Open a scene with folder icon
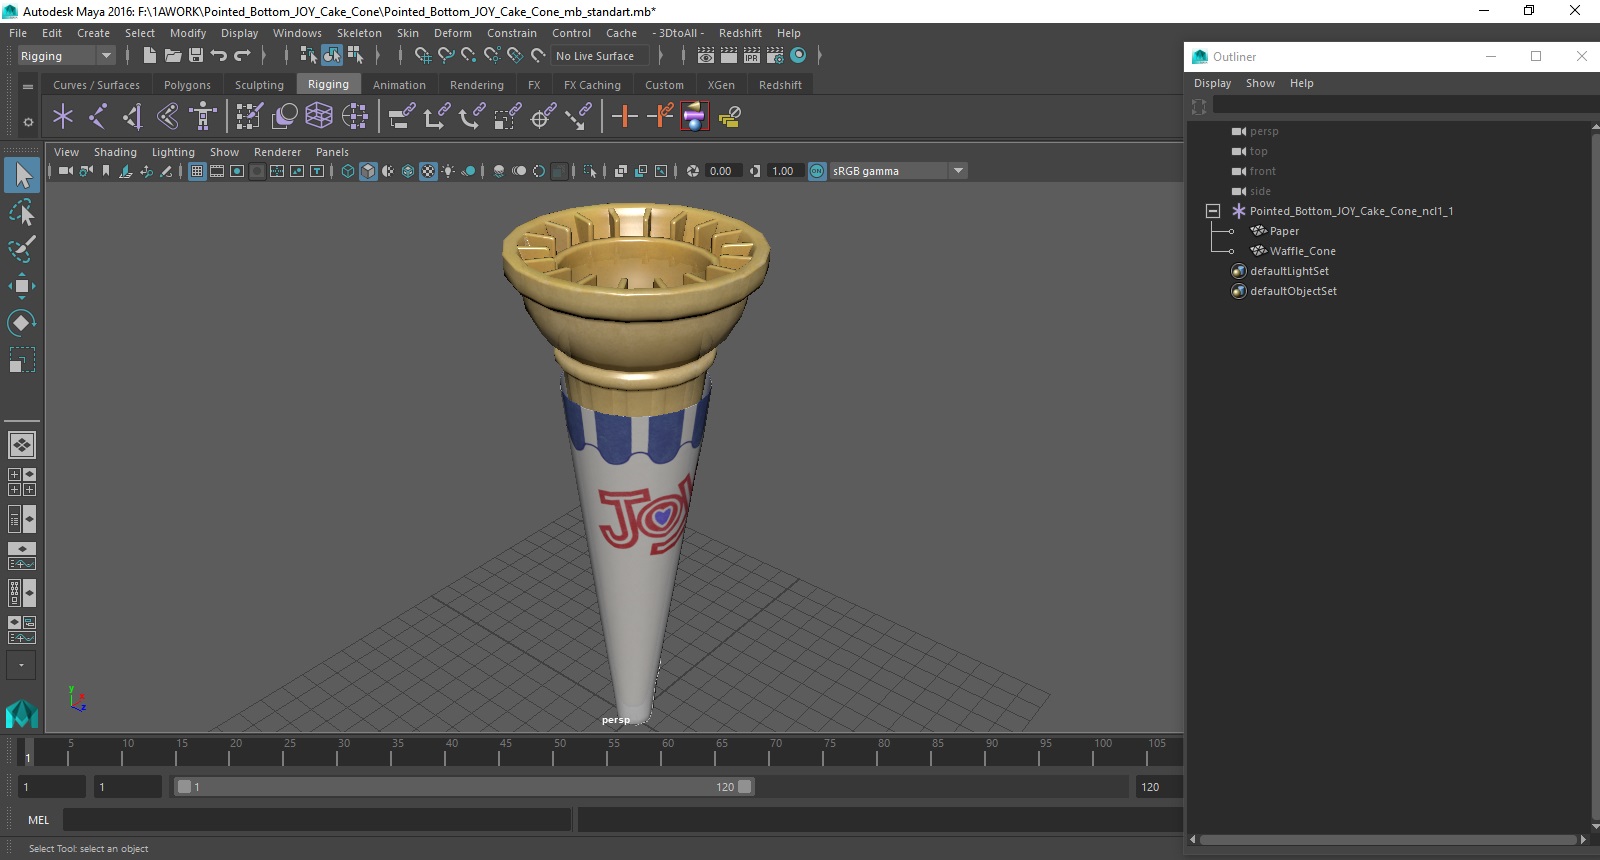Image resolution: width=1600 pixels, height=860 pixels. click(173, 56)
